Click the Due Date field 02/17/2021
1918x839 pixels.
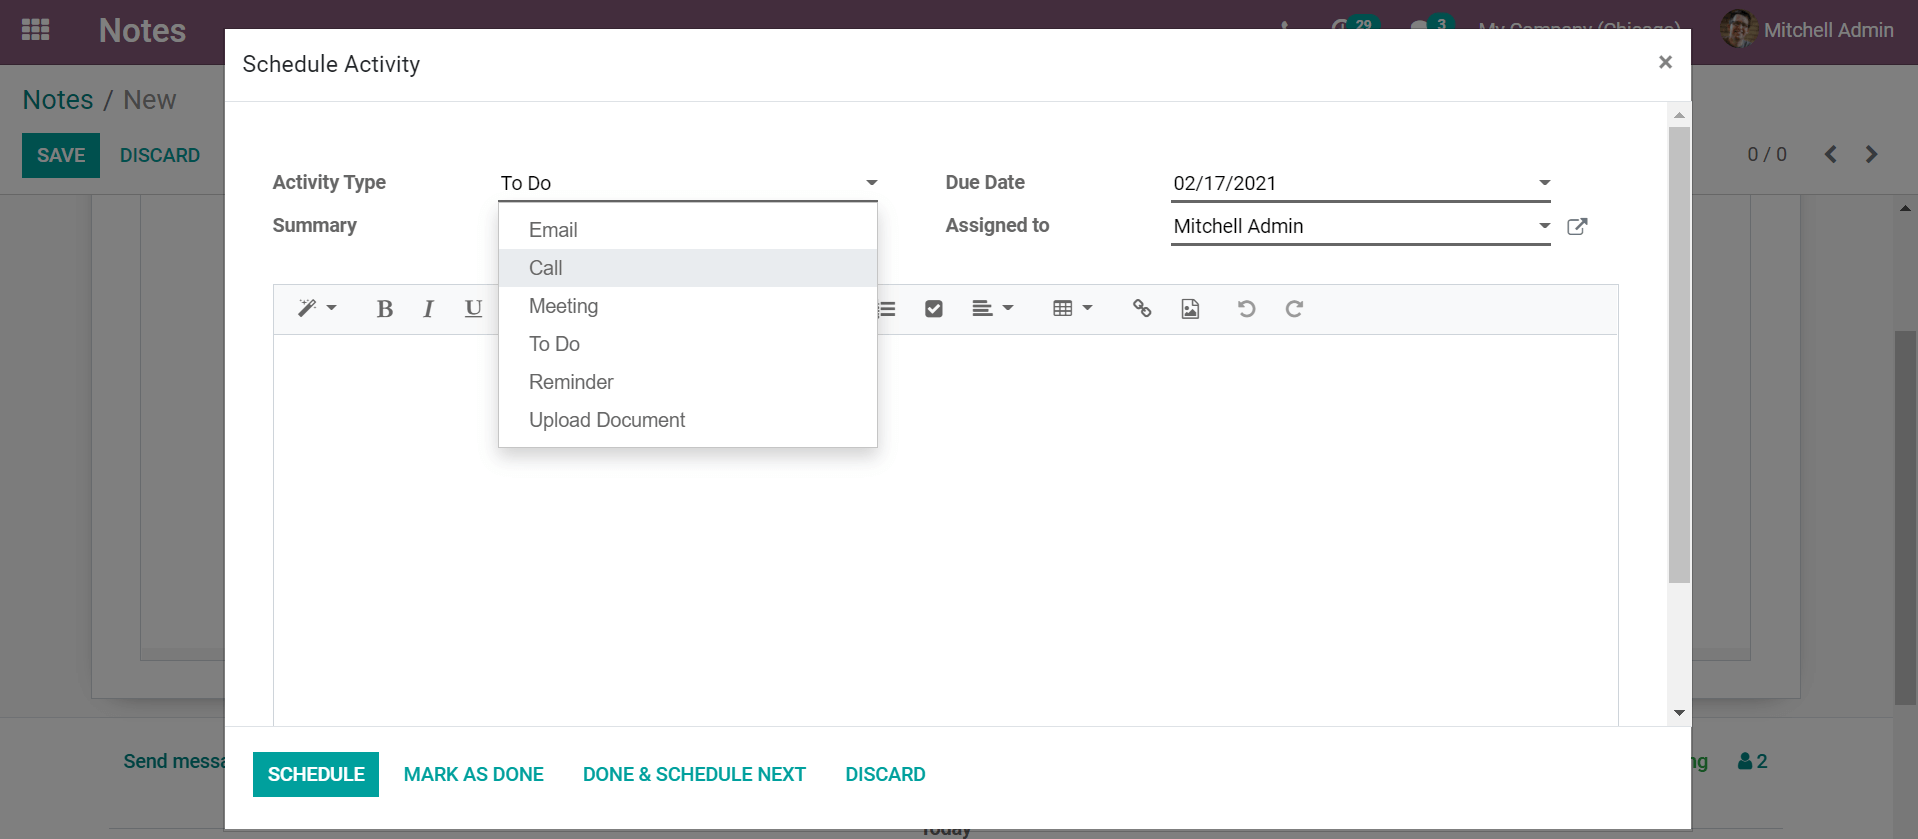point(1360,183)
